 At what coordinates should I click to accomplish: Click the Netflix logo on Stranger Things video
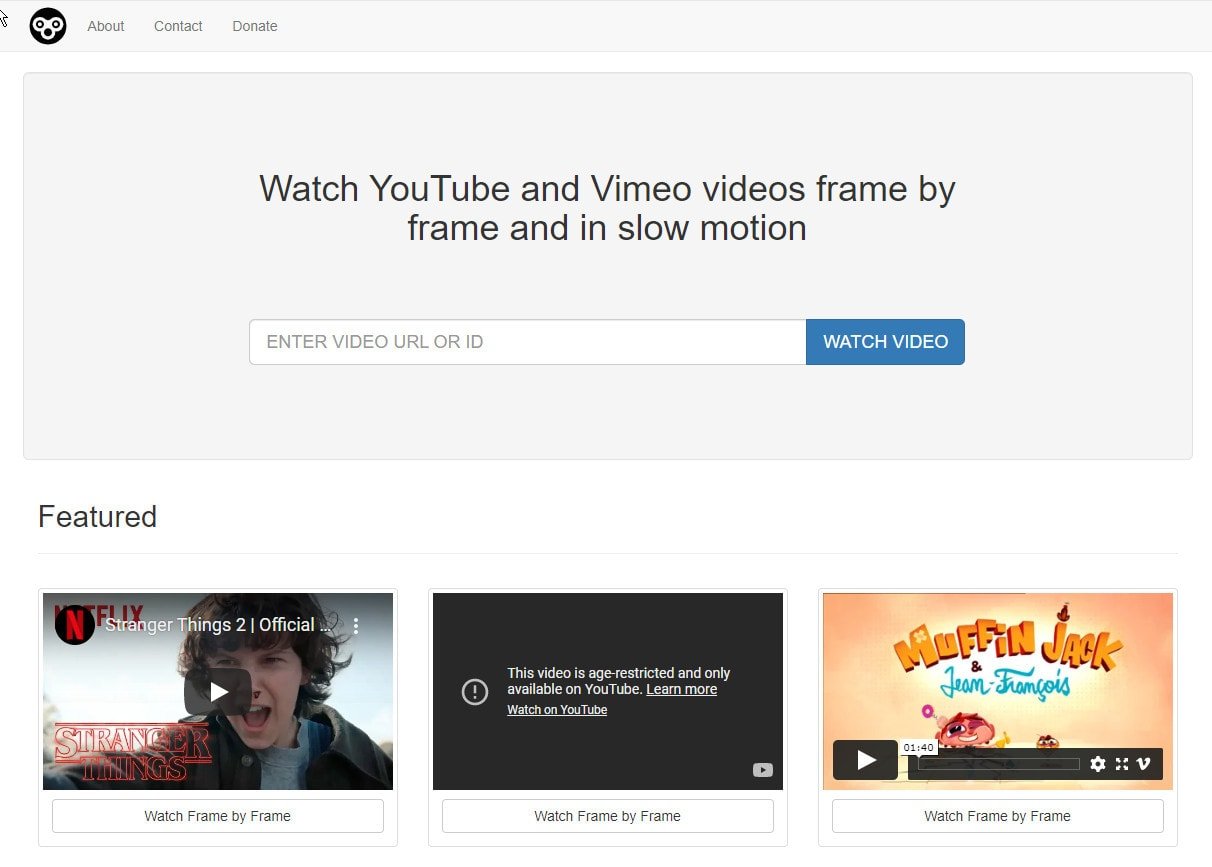pos(74,624)
